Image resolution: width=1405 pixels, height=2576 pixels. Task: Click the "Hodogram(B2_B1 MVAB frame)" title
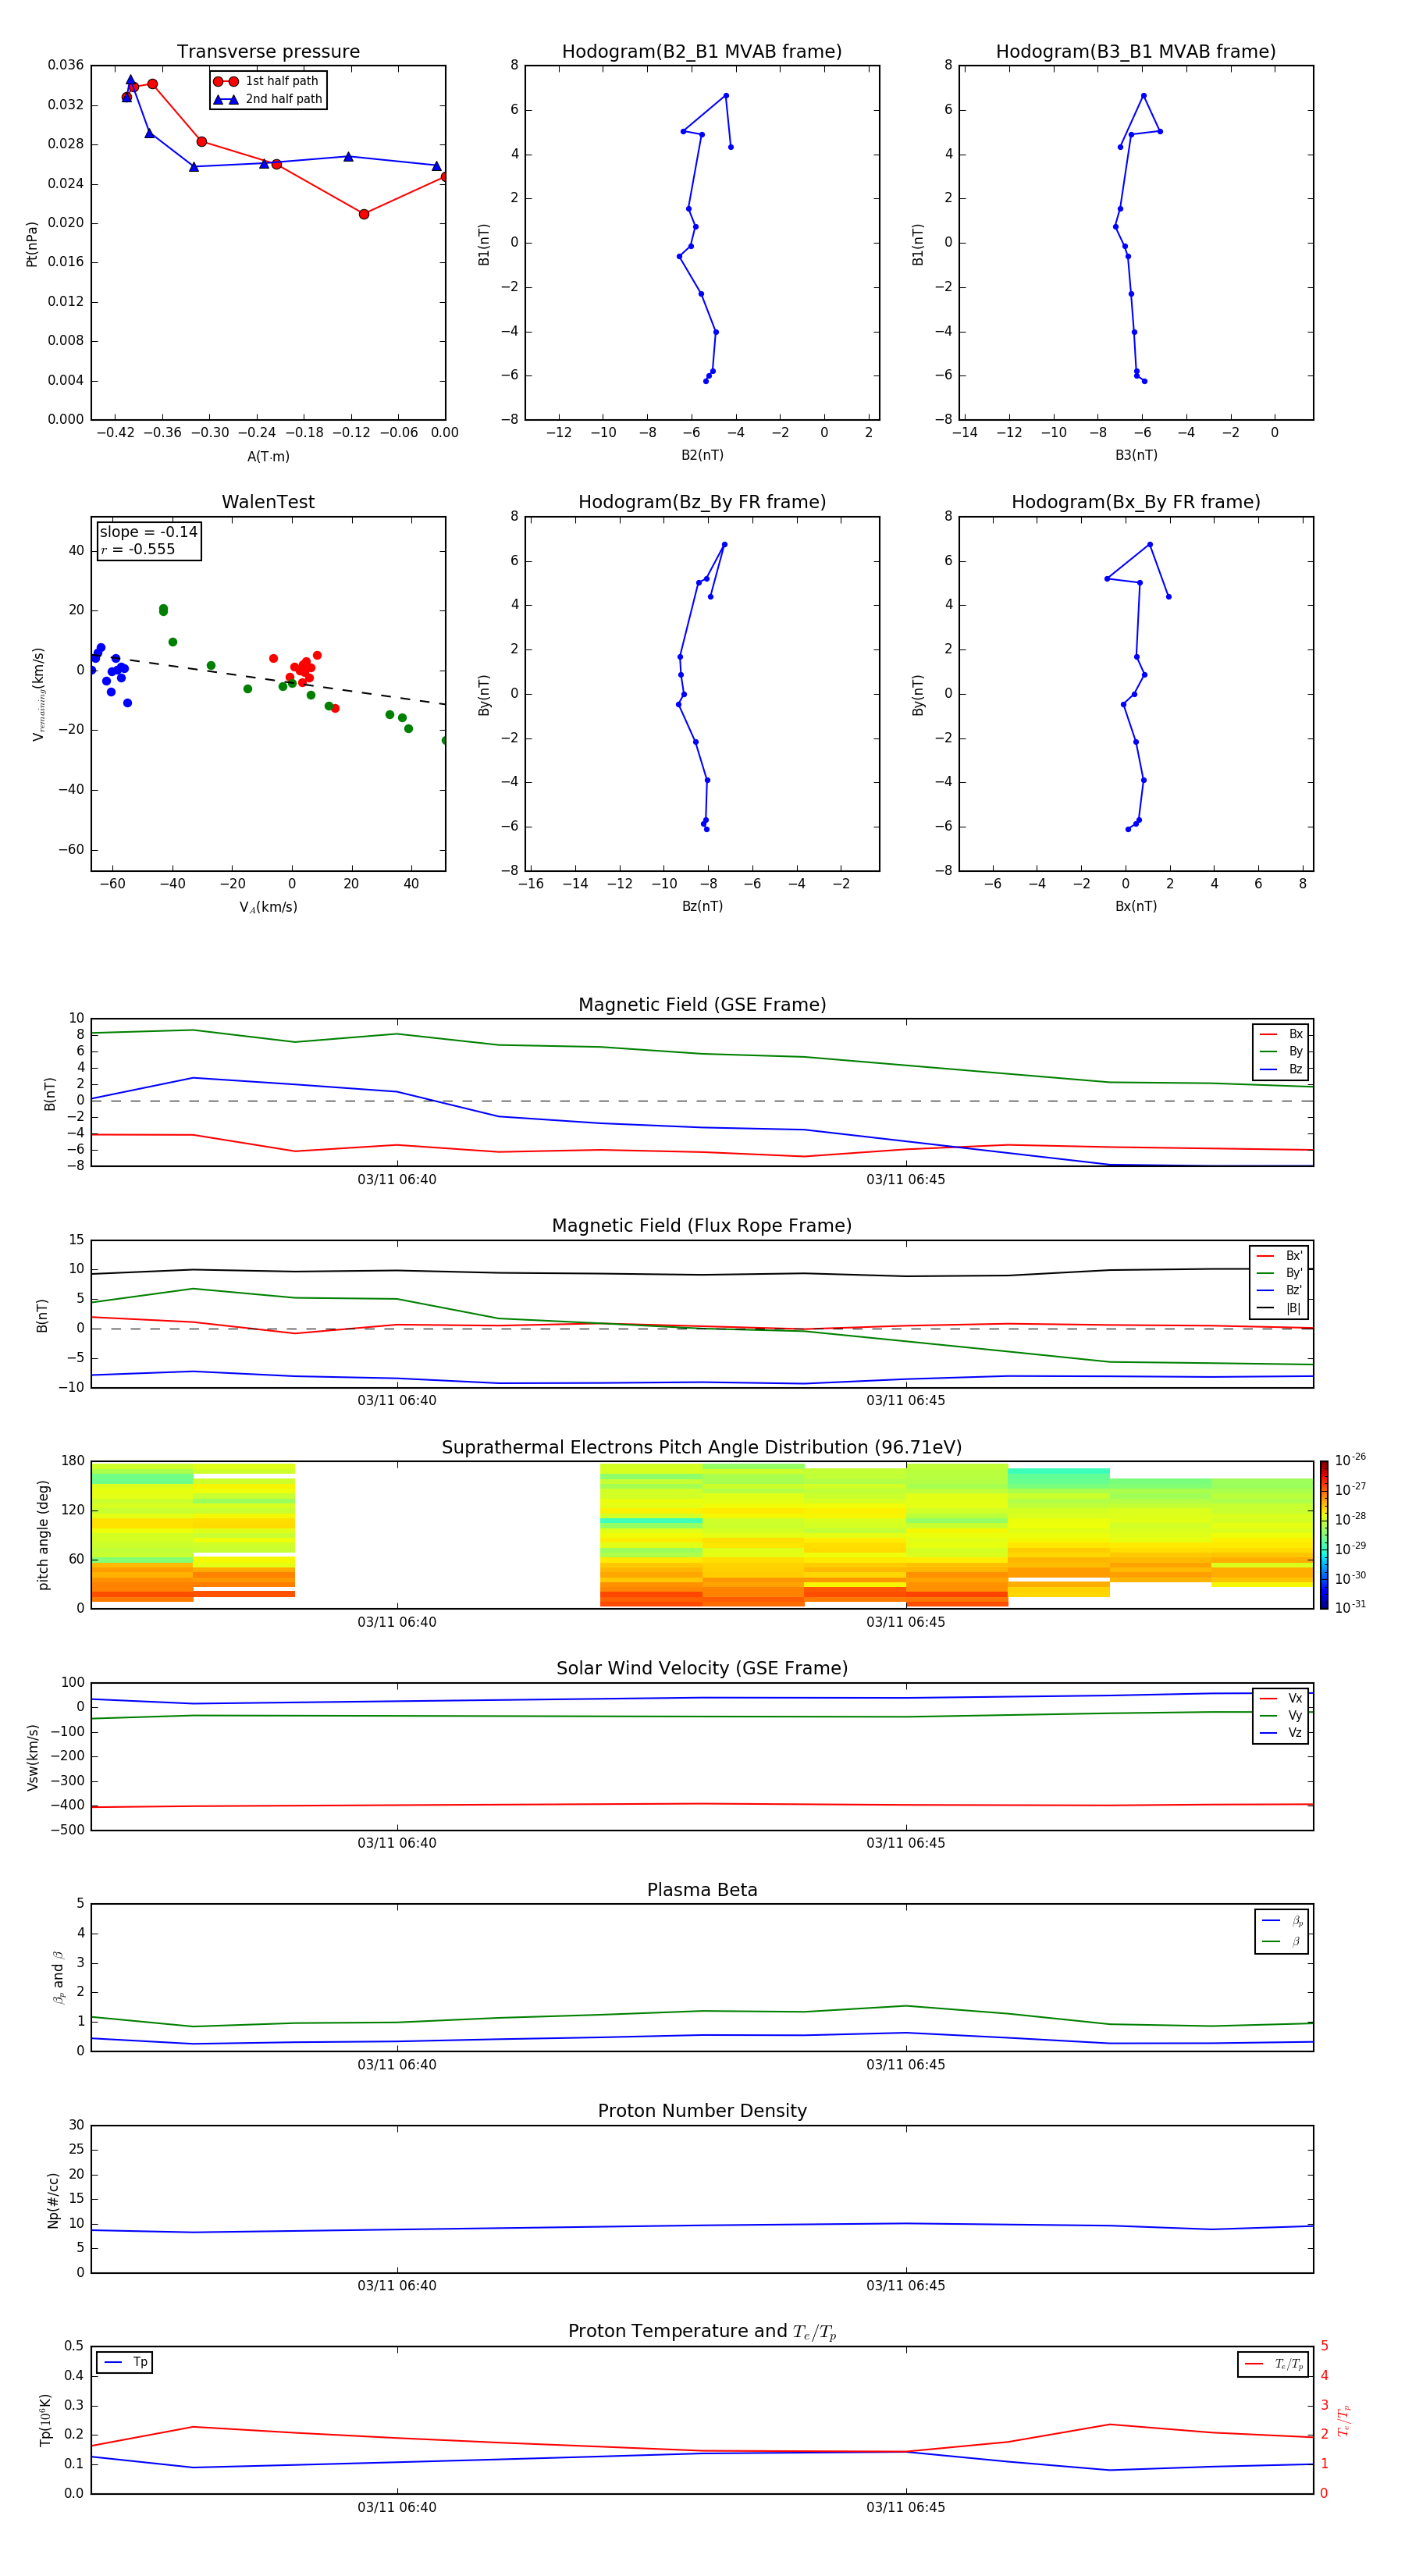(x=702, y=52)
